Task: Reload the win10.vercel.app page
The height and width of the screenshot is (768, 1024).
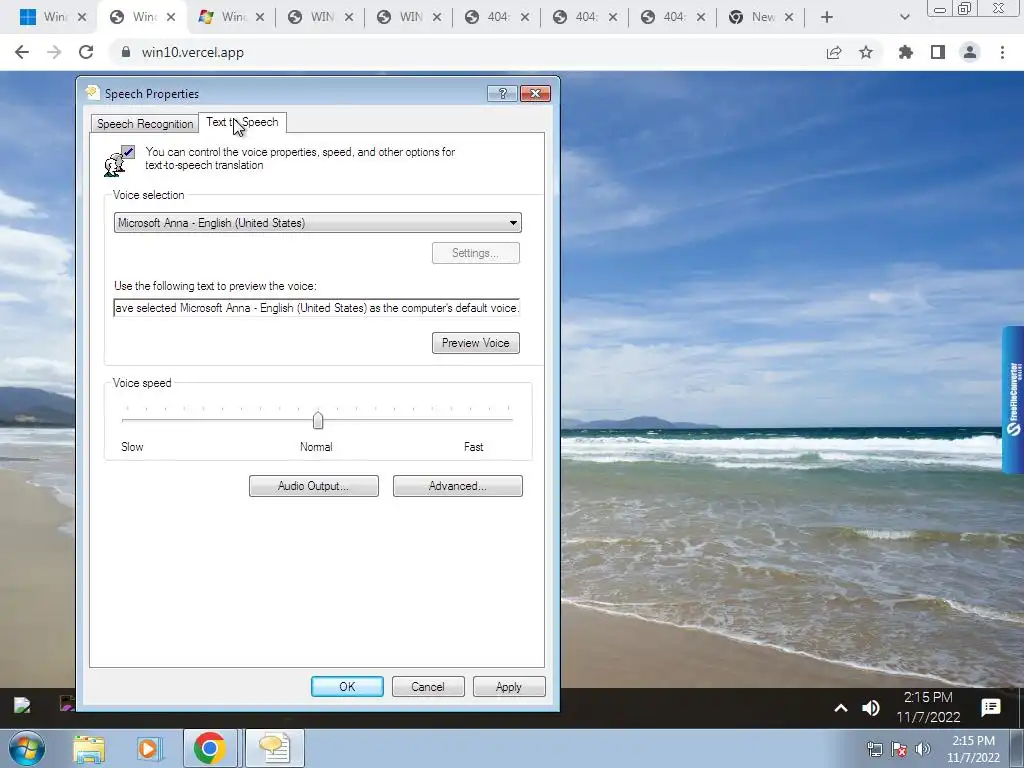Action: [x=86, y=52]
